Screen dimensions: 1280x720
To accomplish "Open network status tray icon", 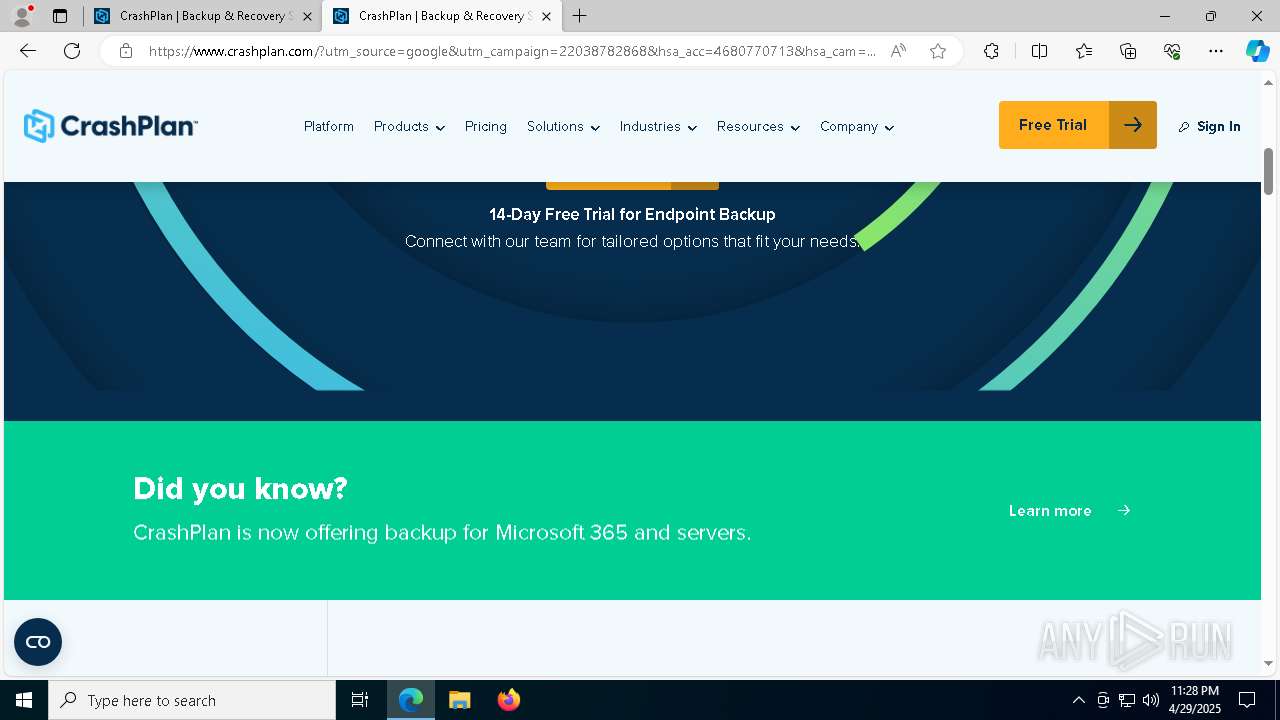I will pyautogui.click(x=1127, y=700).
